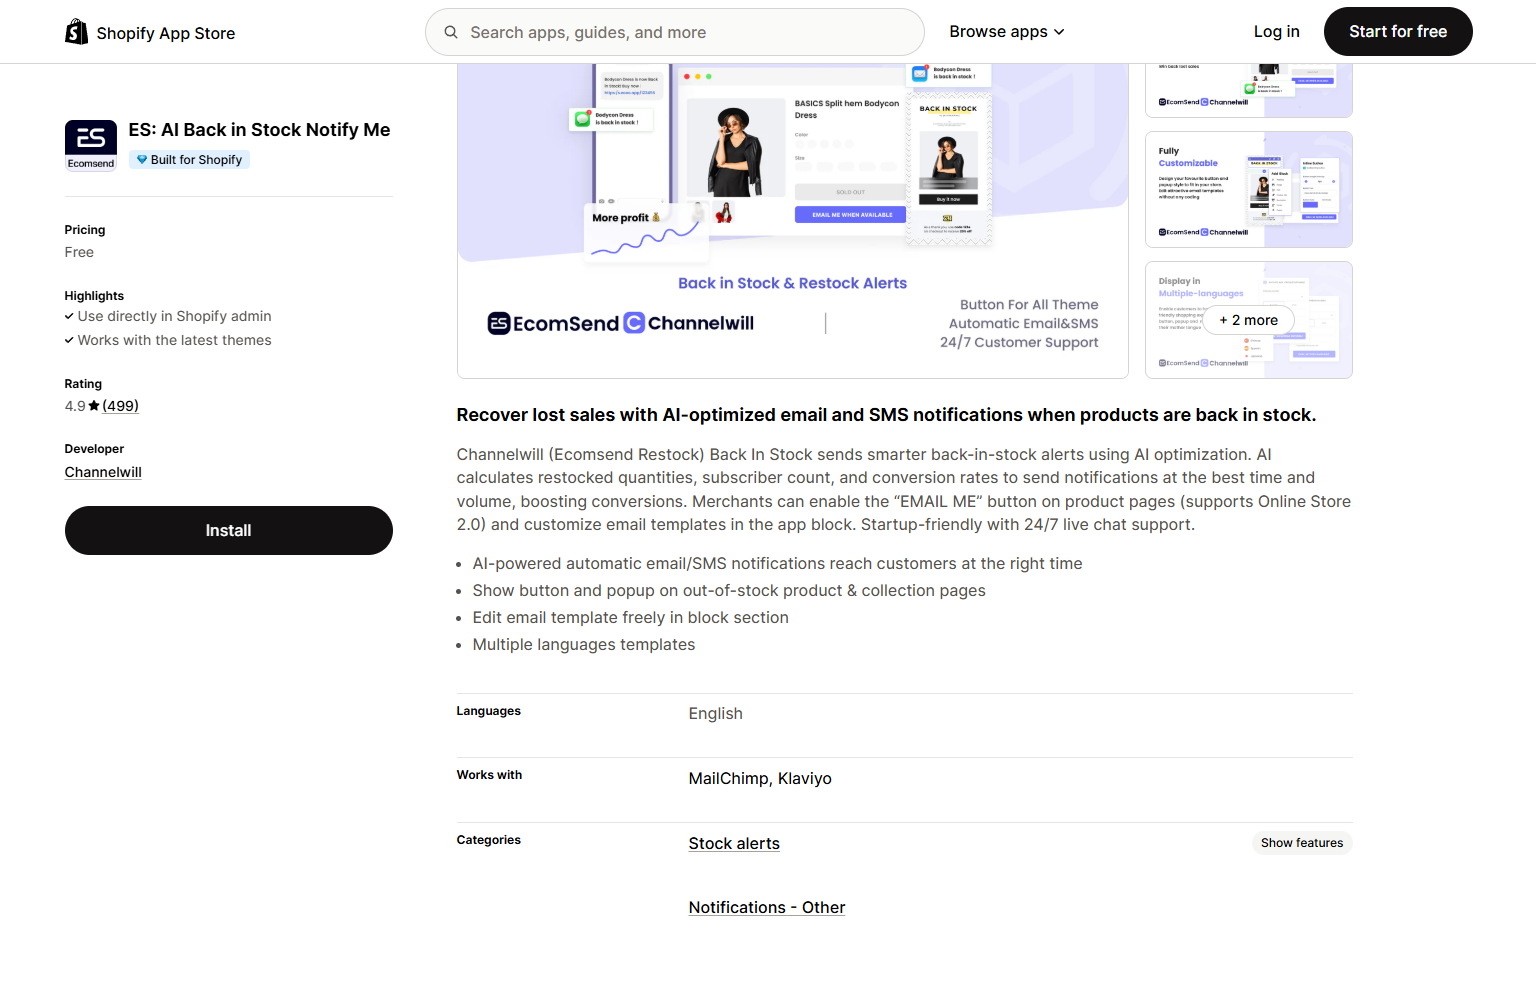Click the Shopify bag logo icon
This screenshot has width=1536, height=993.
pyautogui.click(x=76, y=32)
